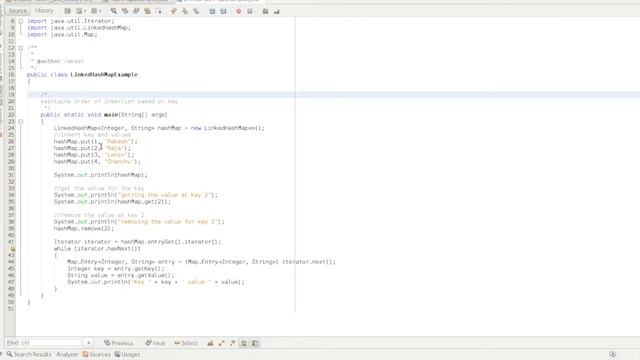Click the Shift Line Left icon
Screen dimensions: 640x360
(x=212, y=11)
